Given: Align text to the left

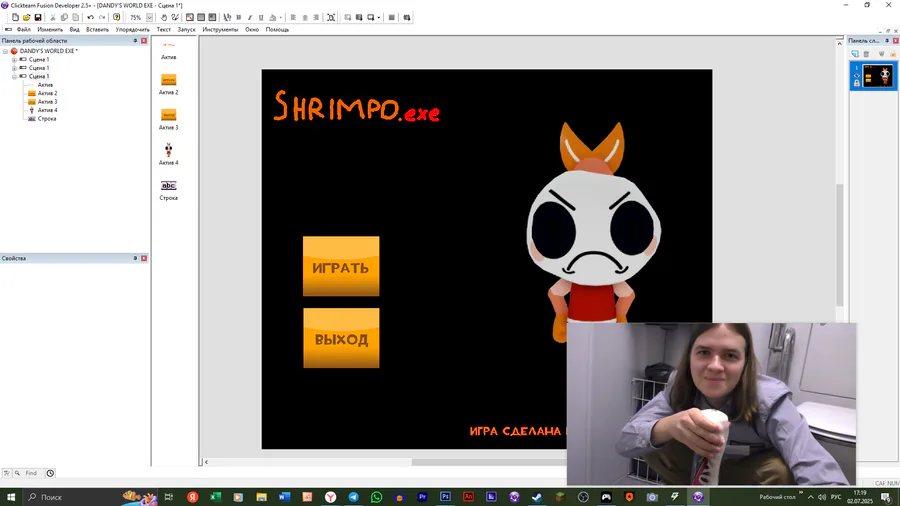Looking at the screenshot, I should [293, 17].
